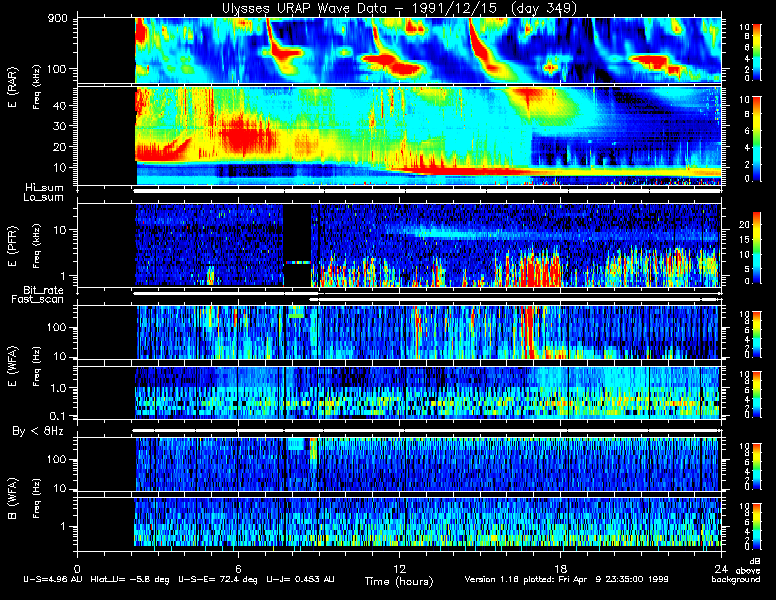Click the 18 hour tick label

pos(560,568)
